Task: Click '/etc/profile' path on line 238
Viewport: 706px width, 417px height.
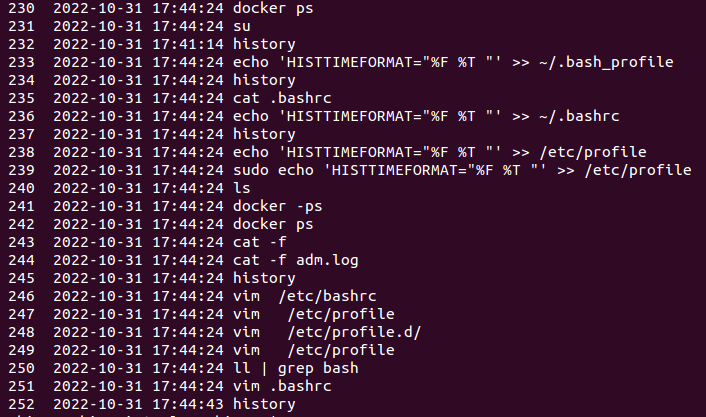Action: 593,152
